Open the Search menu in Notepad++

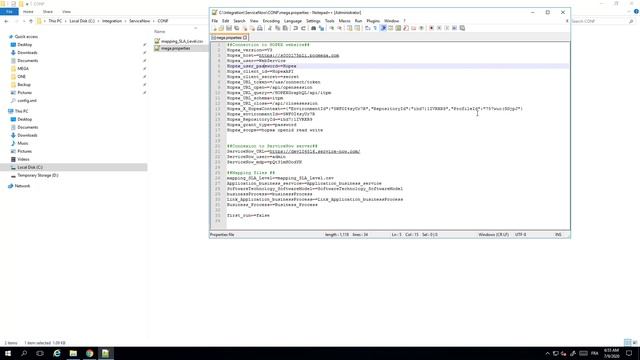pyautogui.click(x=240, y=21)
